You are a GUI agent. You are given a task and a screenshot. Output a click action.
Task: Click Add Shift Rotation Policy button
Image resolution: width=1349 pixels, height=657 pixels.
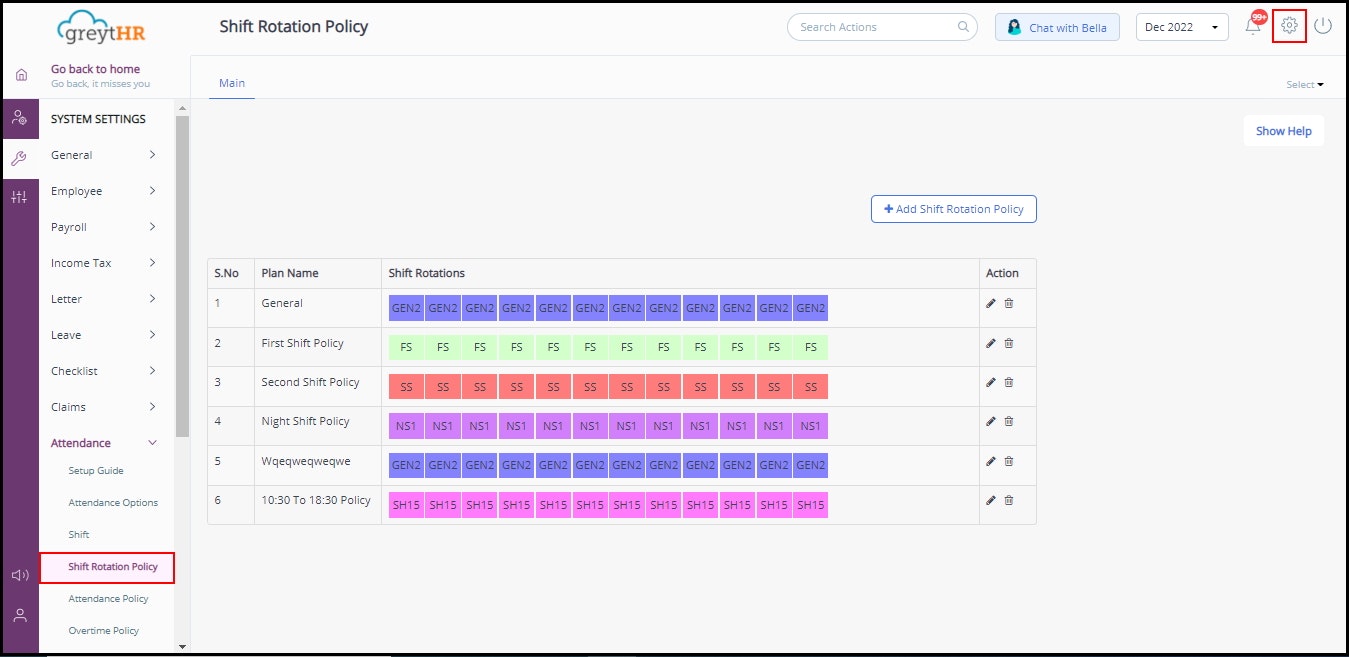[954, 209]
